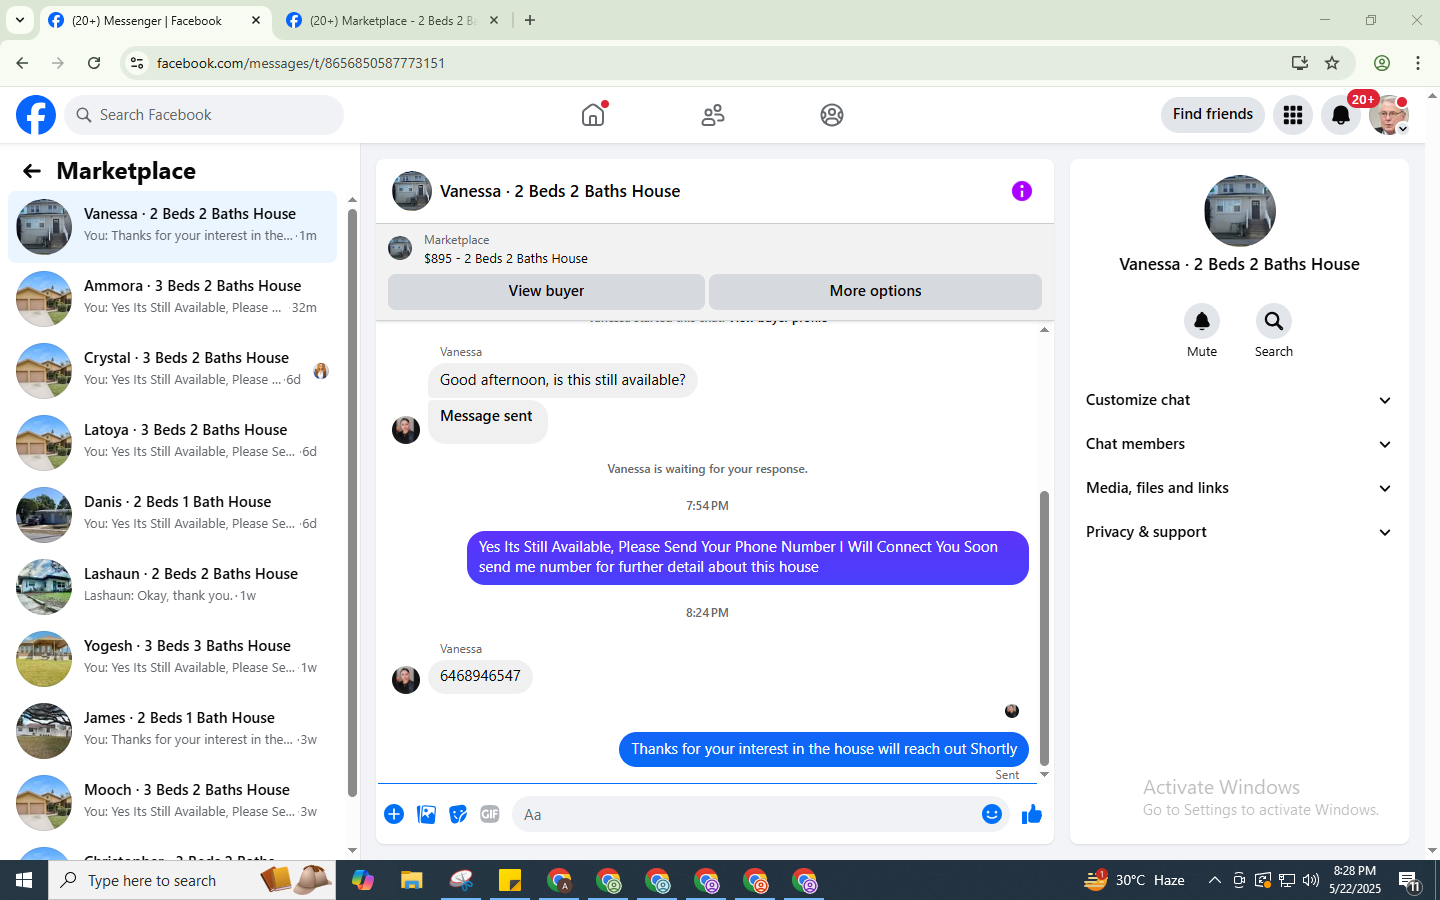Open the Vanessa chat header title
Image resolution: width=1440 pixels, height=900 pixels.
[560, 191]
